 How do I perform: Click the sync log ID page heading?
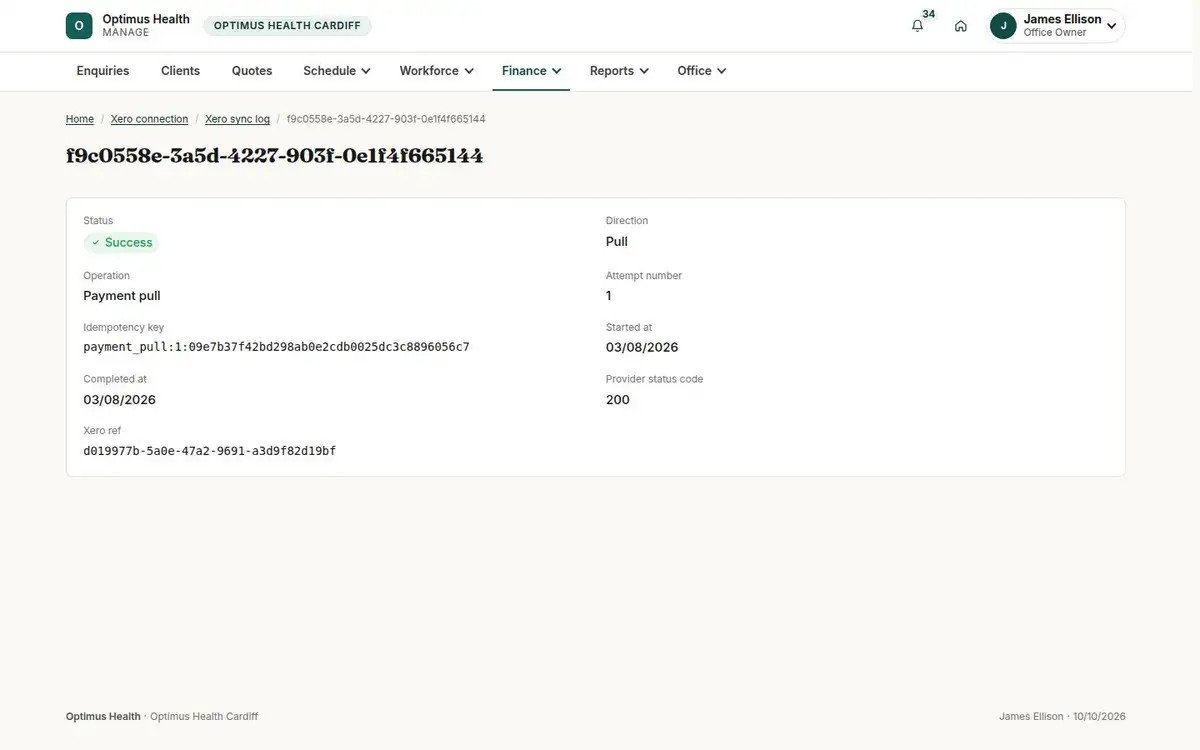click(275, 156)
